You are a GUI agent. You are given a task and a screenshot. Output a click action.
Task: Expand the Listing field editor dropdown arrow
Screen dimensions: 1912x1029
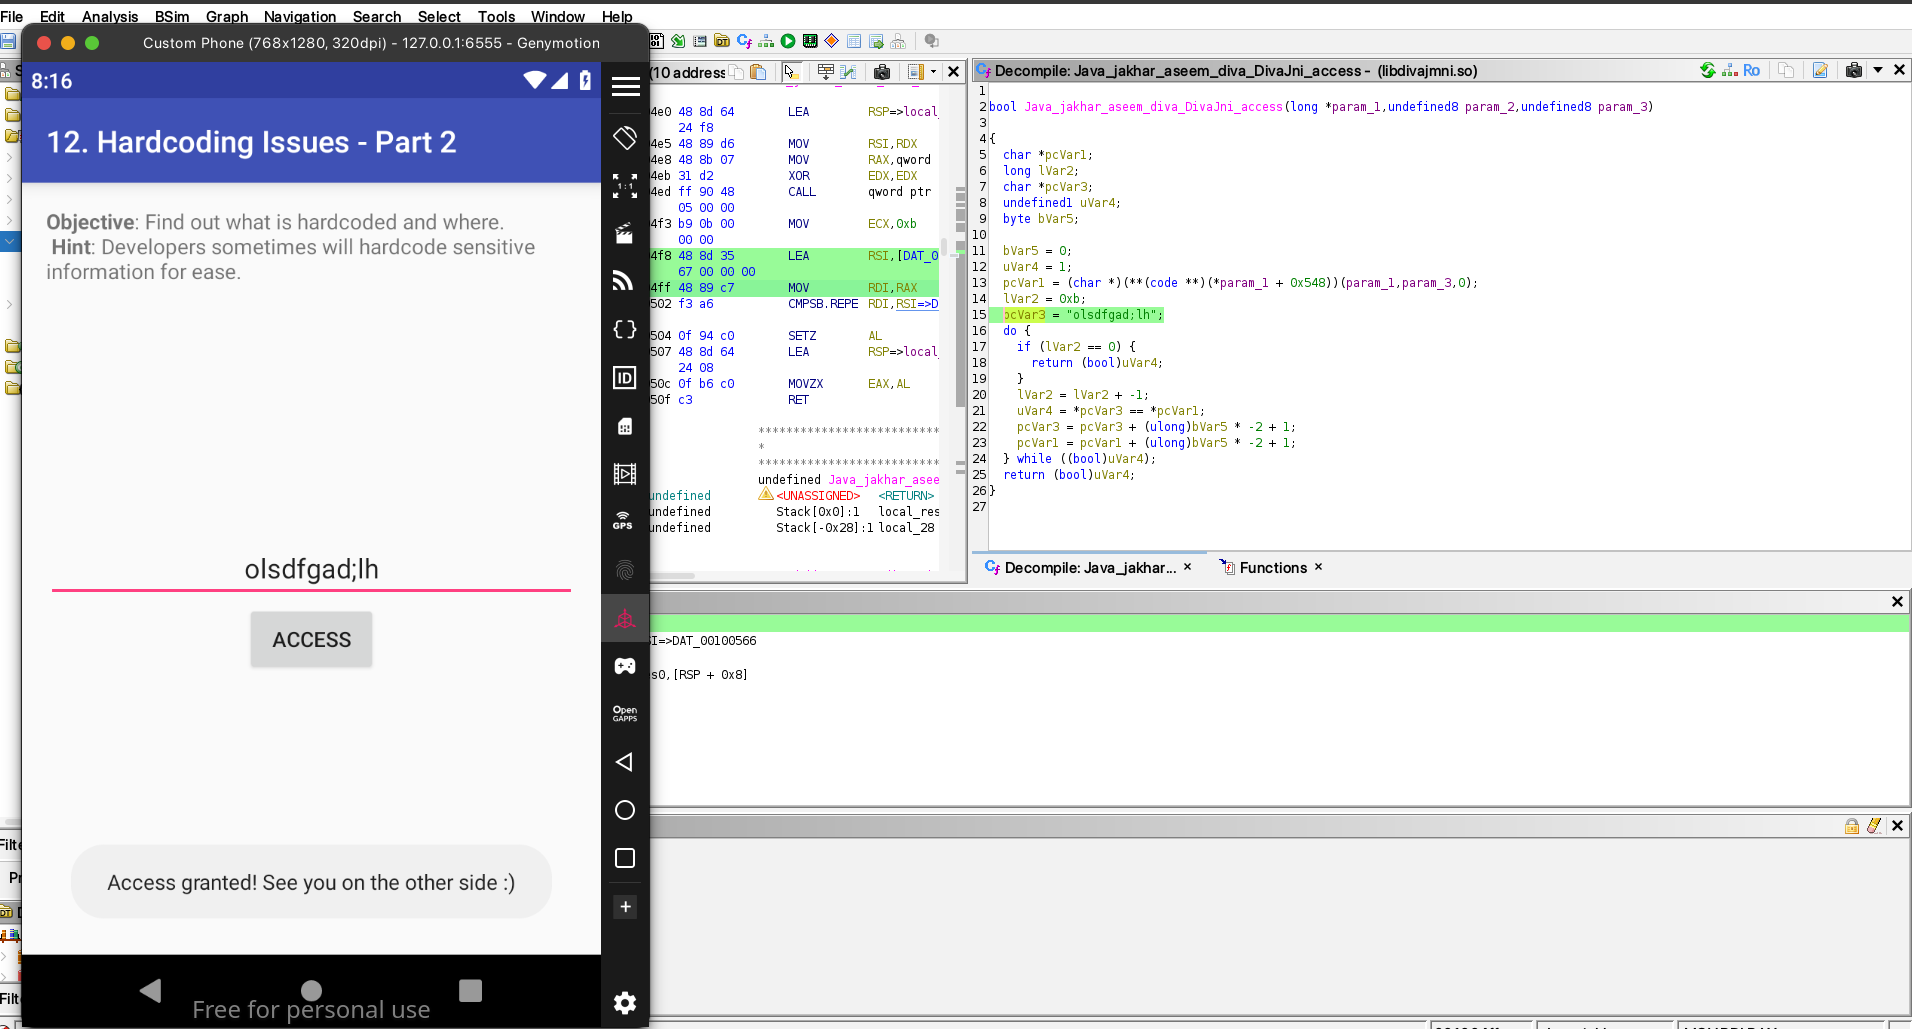point(933,72)
